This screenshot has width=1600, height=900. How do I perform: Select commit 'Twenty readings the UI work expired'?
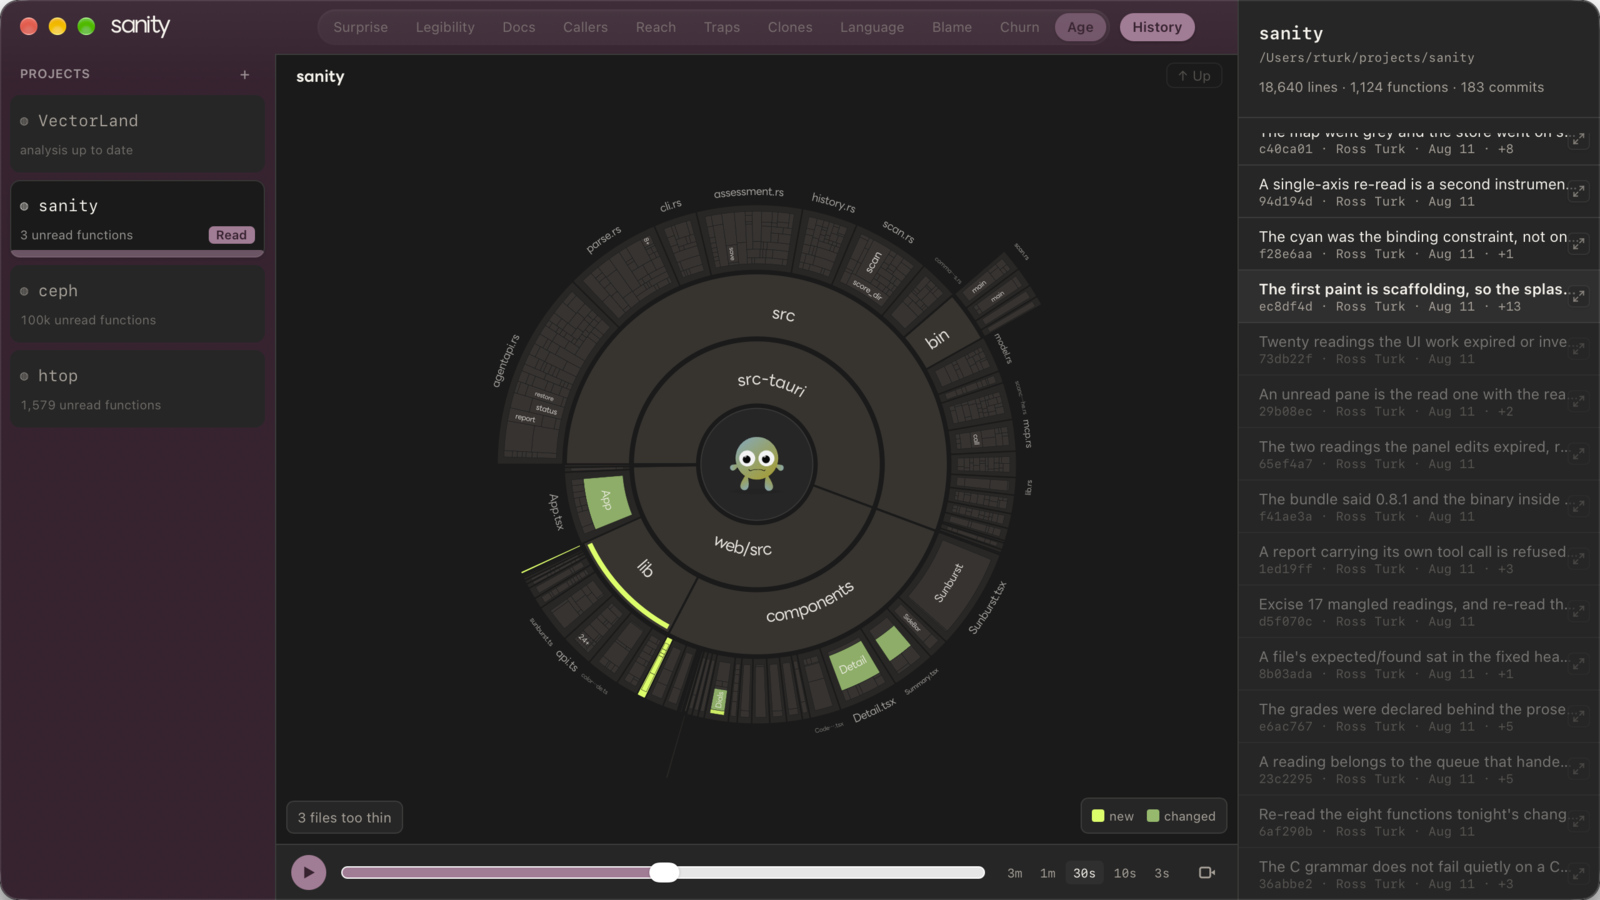[x=1419, y=349]
